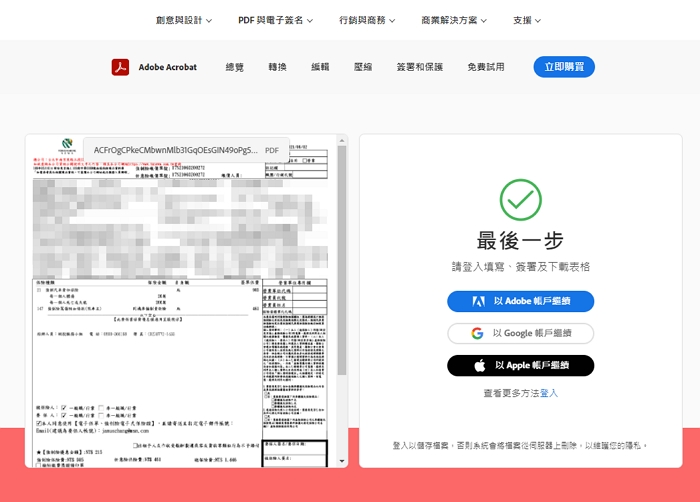Click the 最後一步 heading
Viewport: 700px width, 502px height.
pyautogui.click(x=521, y=241)
